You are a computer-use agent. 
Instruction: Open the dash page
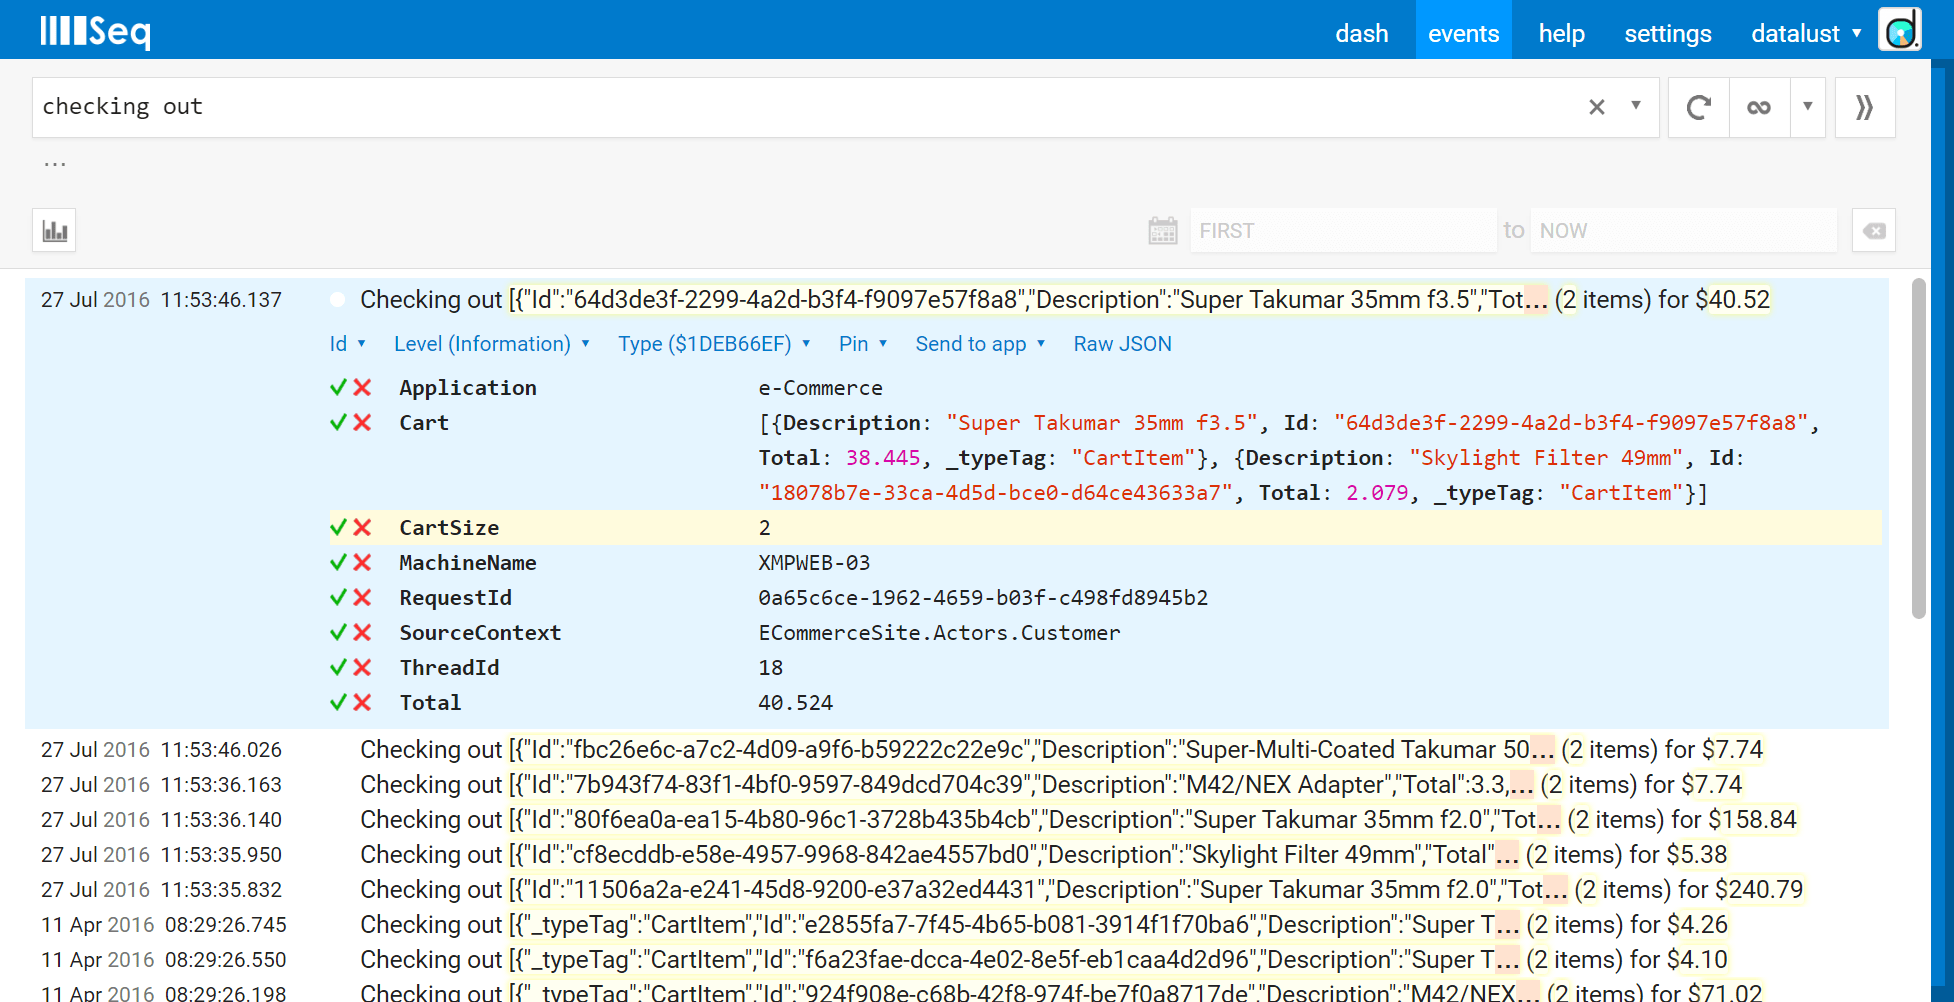point(1362,33)
